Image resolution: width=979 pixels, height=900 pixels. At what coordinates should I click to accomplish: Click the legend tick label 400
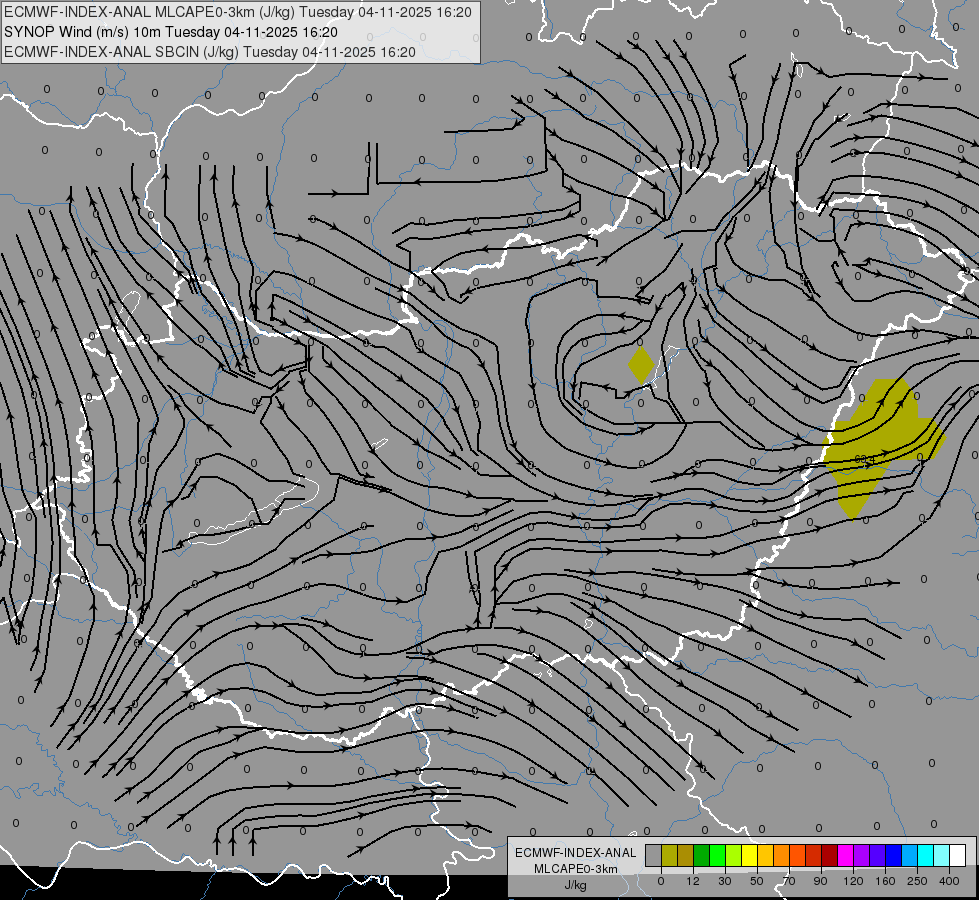pyautogui.click(x=949, y=881)
